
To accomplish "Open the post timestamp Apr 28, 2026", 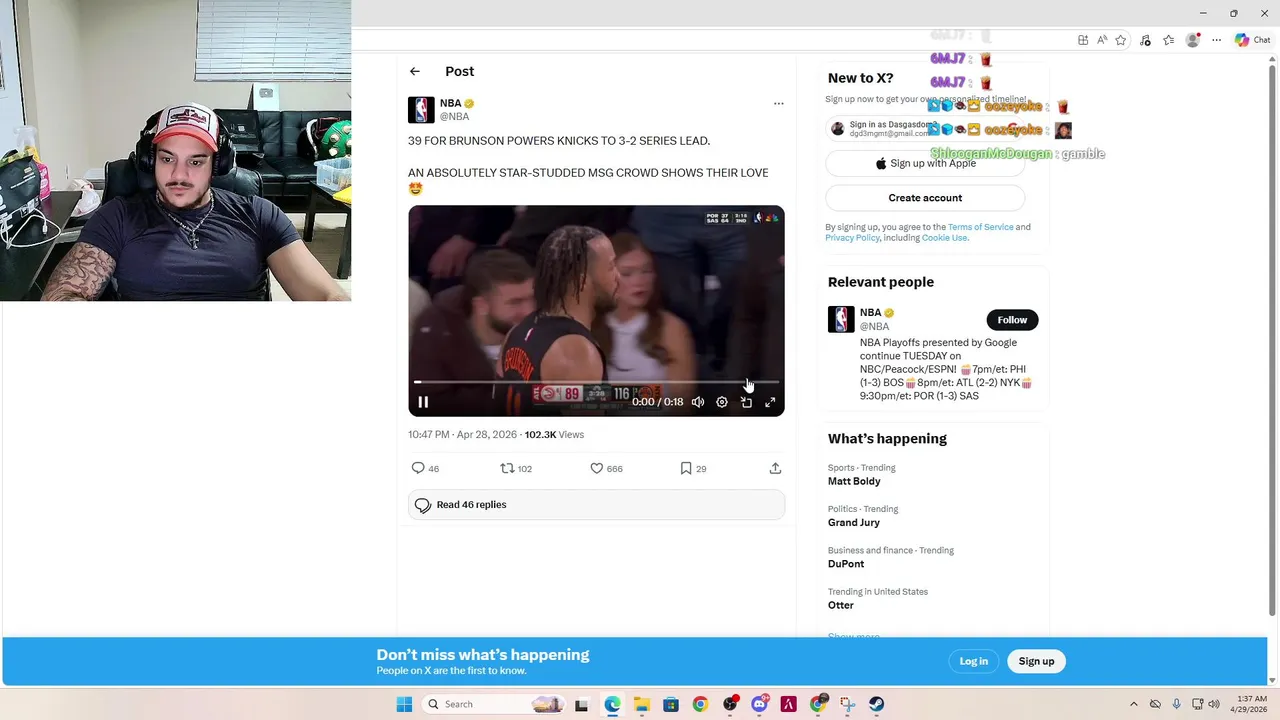I will (x=462, y=435).
